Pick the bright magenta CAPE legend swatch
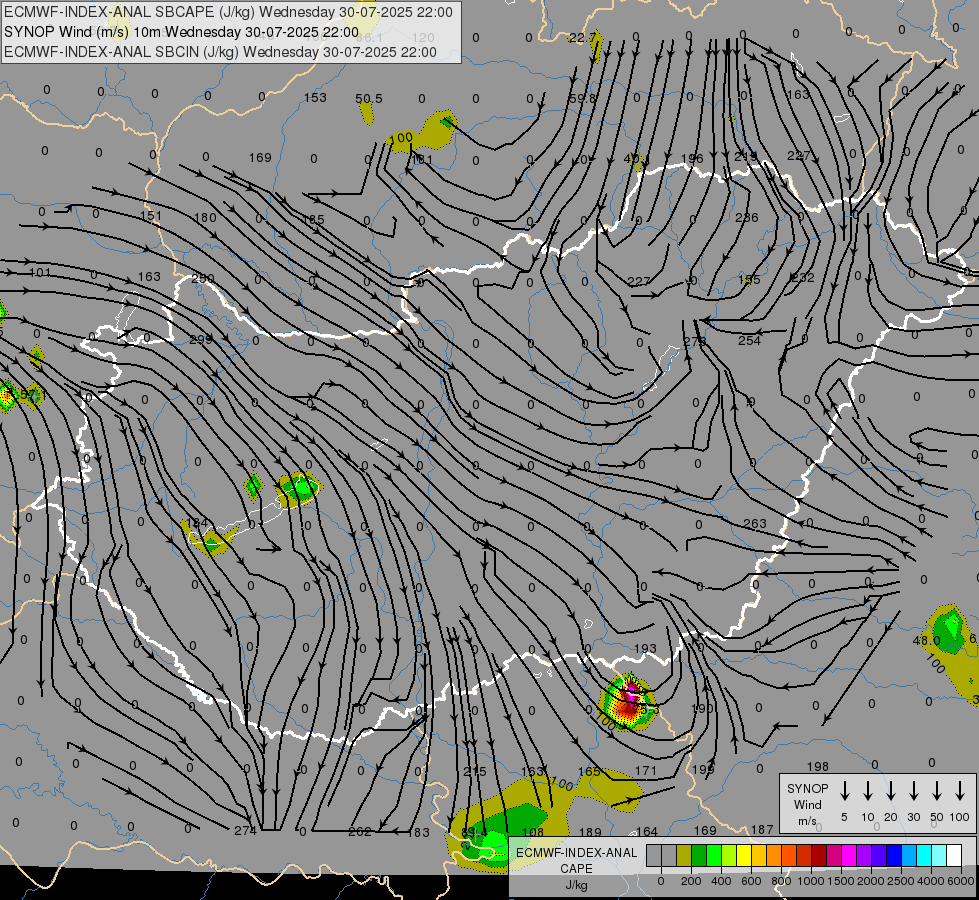The width and height of the screenshot is (979, 900). coord(850,856)
